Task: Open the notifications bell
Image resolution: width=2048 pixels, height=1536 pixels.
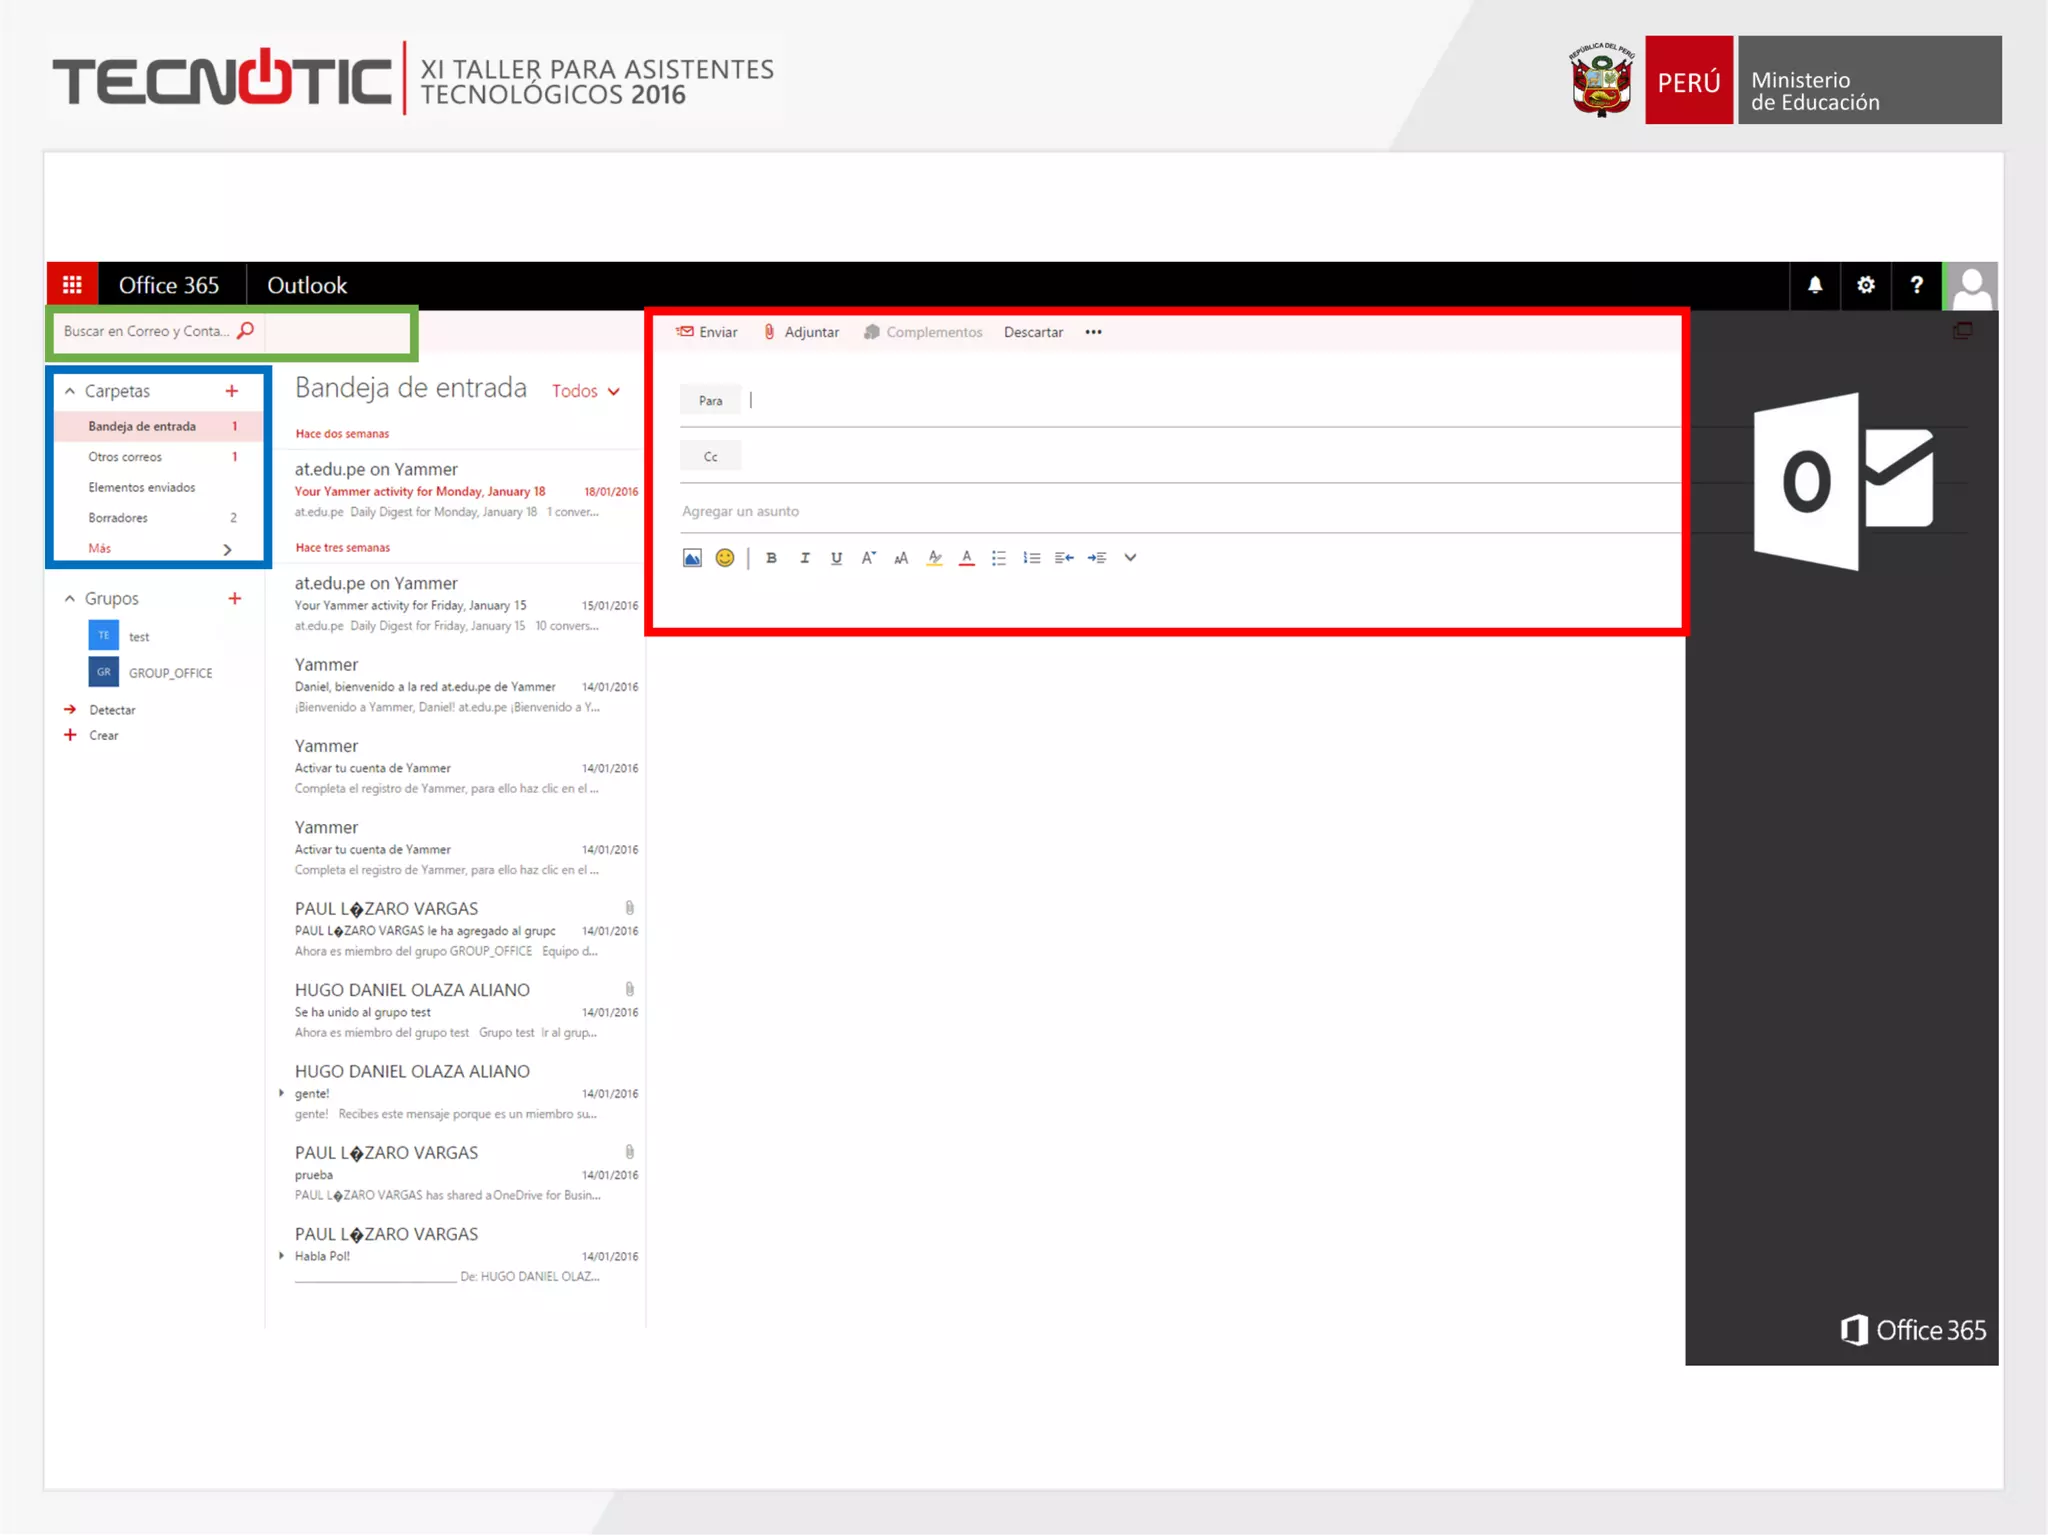Action: pos(1814,285)
